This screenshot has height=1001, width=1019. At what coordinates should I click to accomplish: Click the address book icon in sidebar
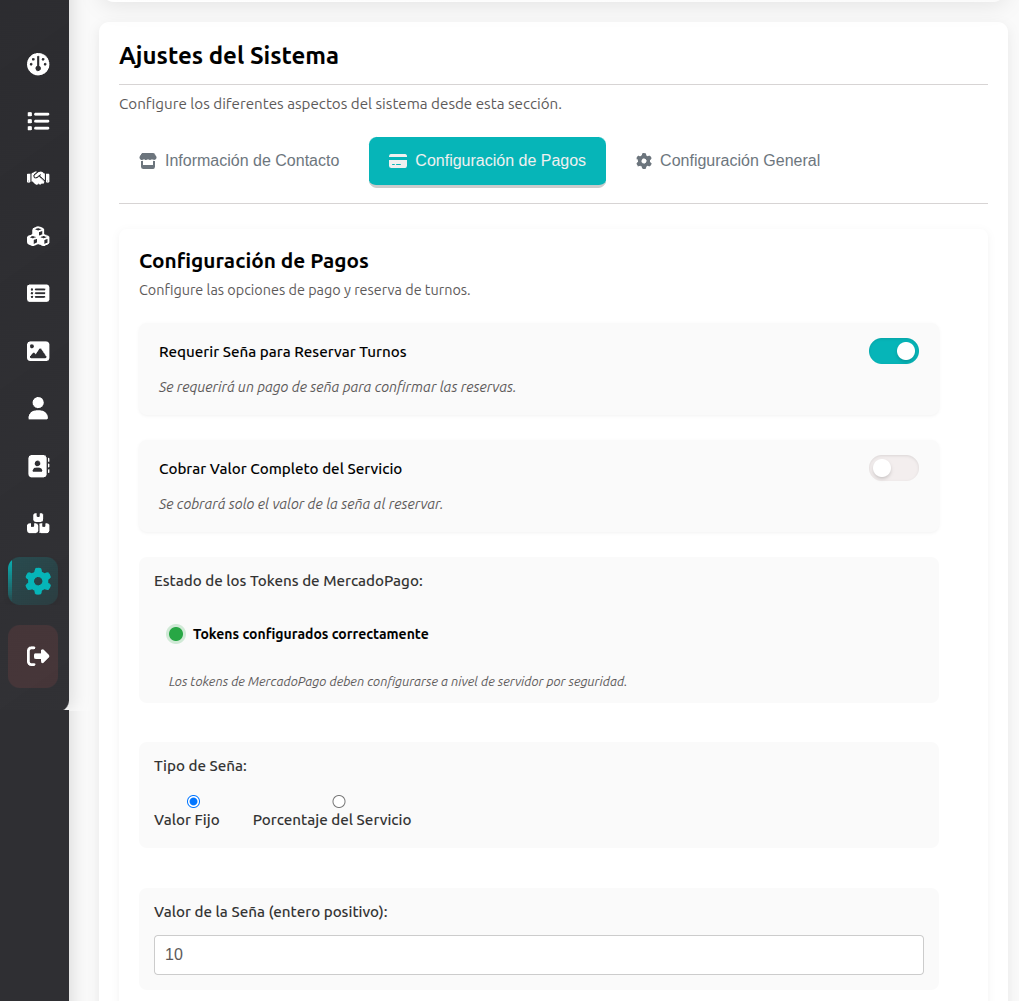tap(38, 466)
